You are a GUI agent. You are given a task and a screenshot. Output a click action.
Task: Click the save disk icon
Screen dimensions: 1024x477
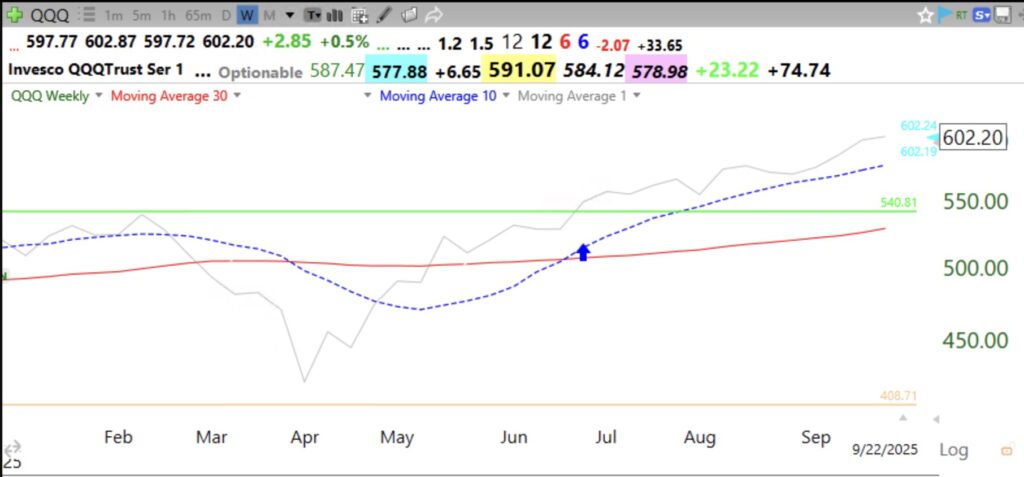(x=1002, y=15)
